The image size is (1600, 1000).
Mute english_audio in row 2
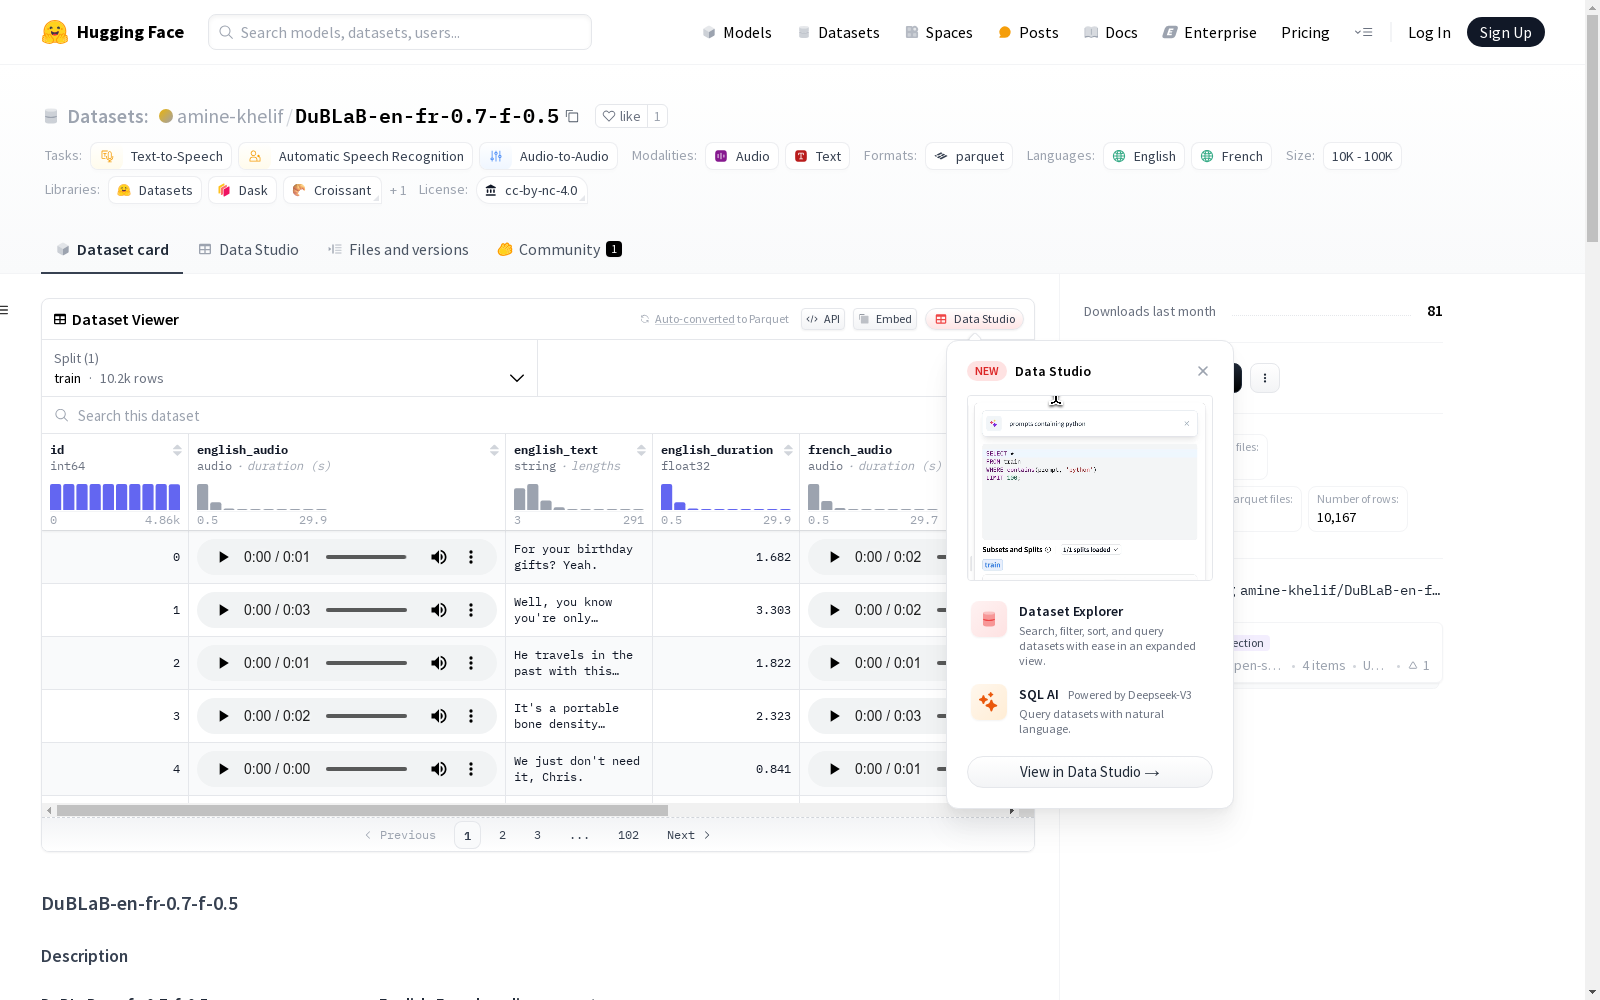(439, 663)
